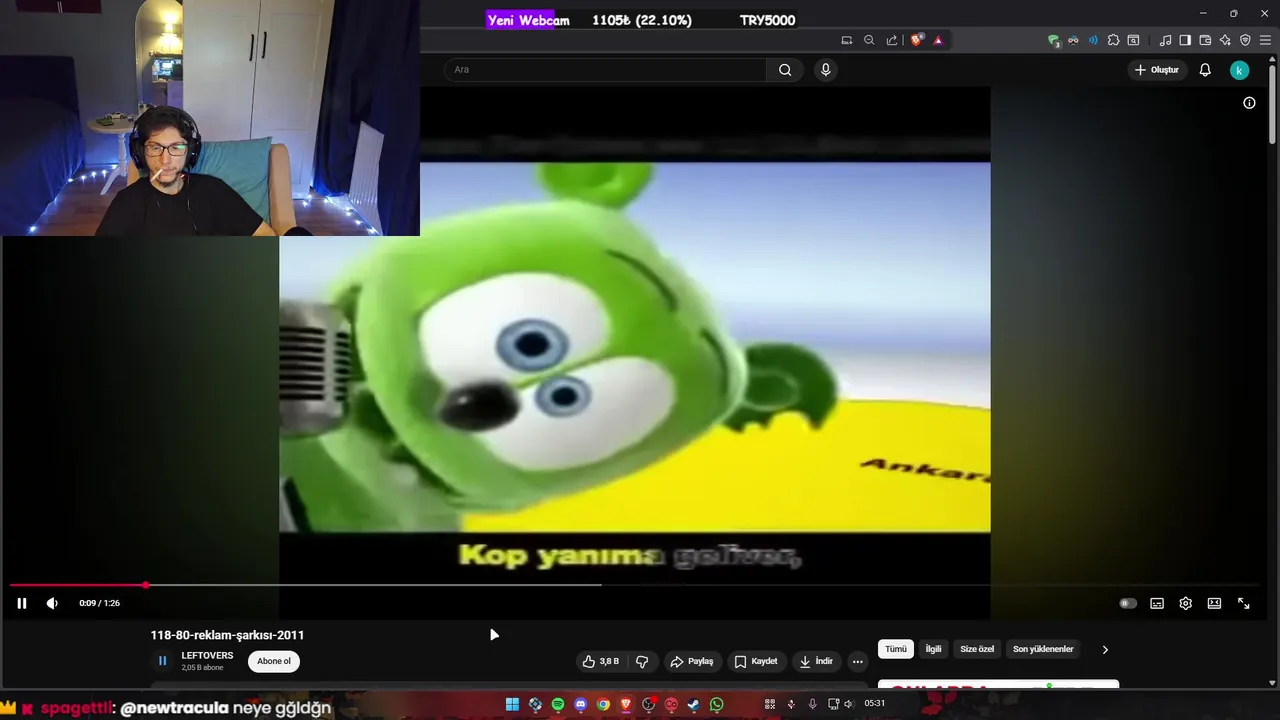Pause the YouTube video
Viewport: 1280px width, 720px height.
tap(22, 603)
